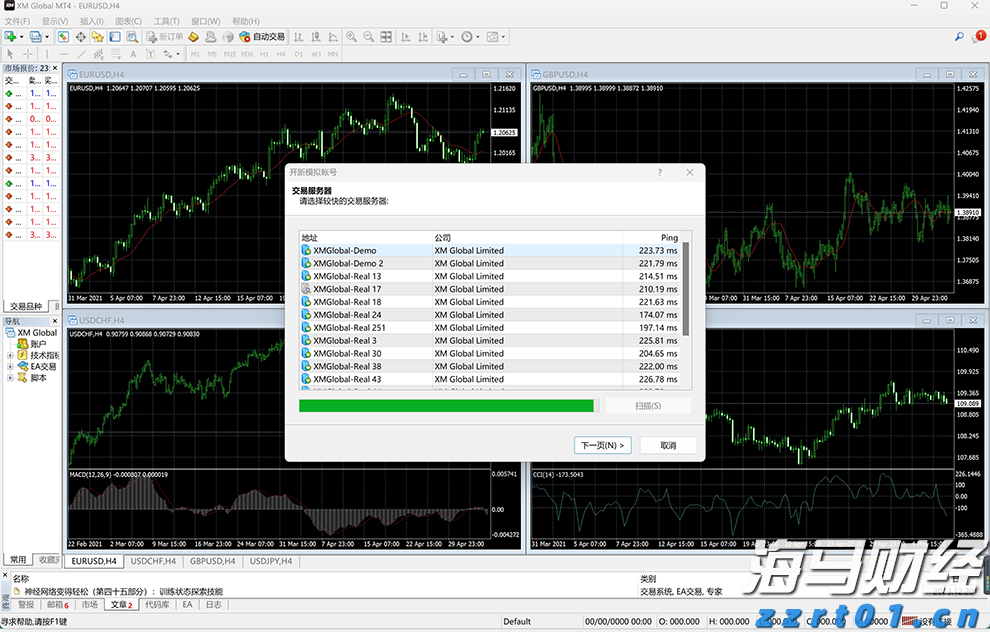Open the Indicators list icon
The height and width of the screenshot is (632, 990).
pyautogui.click(x=441, y=36)
